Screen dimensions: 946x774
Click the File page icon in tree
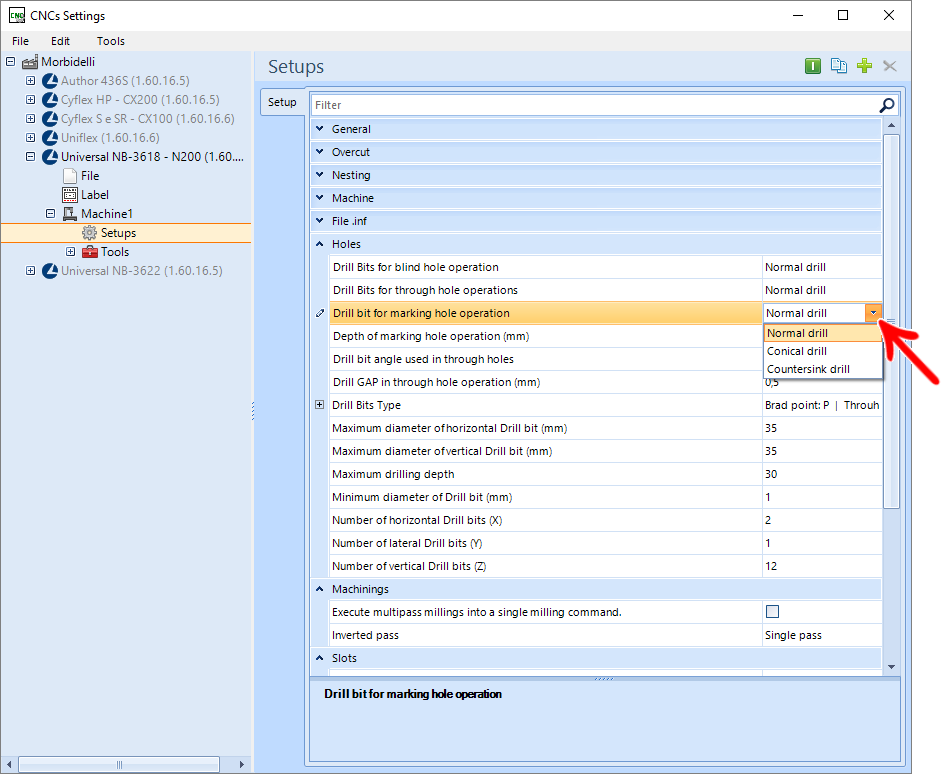click(x=70, y=176)
